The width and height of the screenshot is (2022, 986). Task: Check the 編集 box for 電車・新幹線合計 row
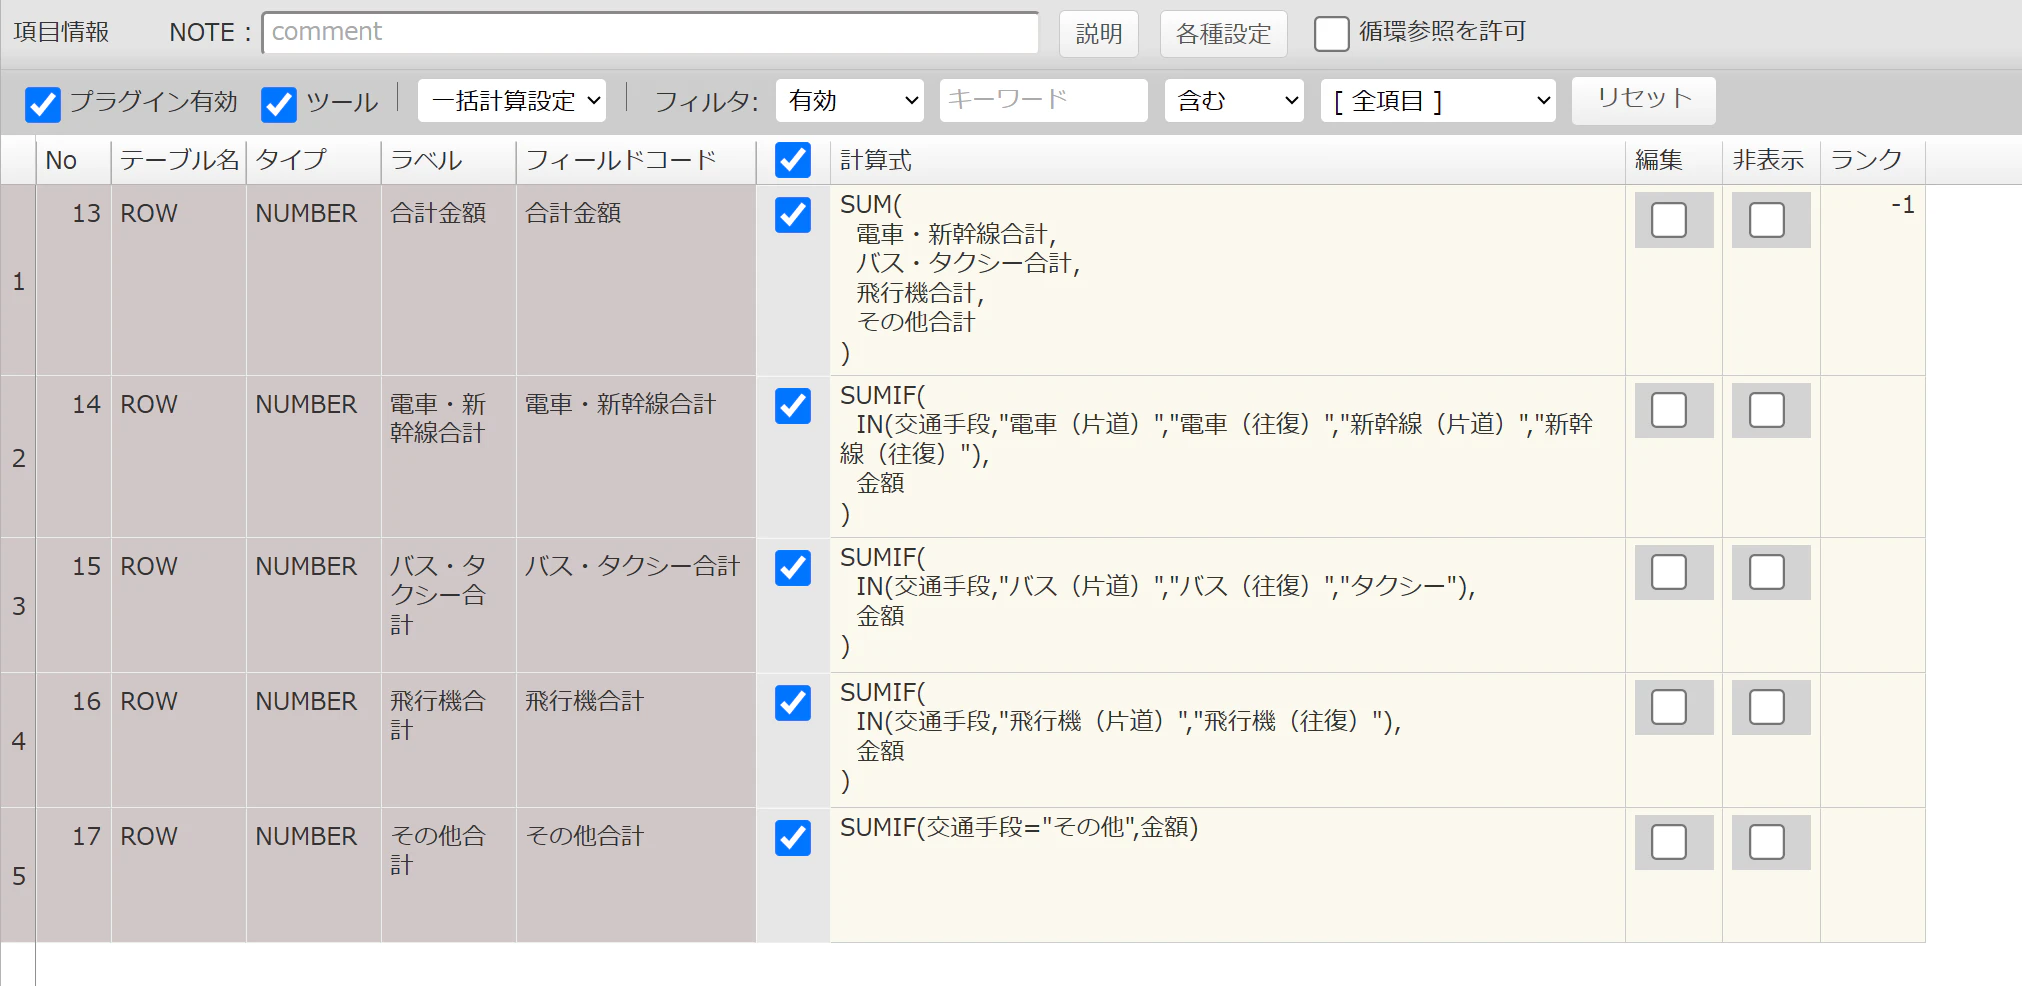point(1669,410)
